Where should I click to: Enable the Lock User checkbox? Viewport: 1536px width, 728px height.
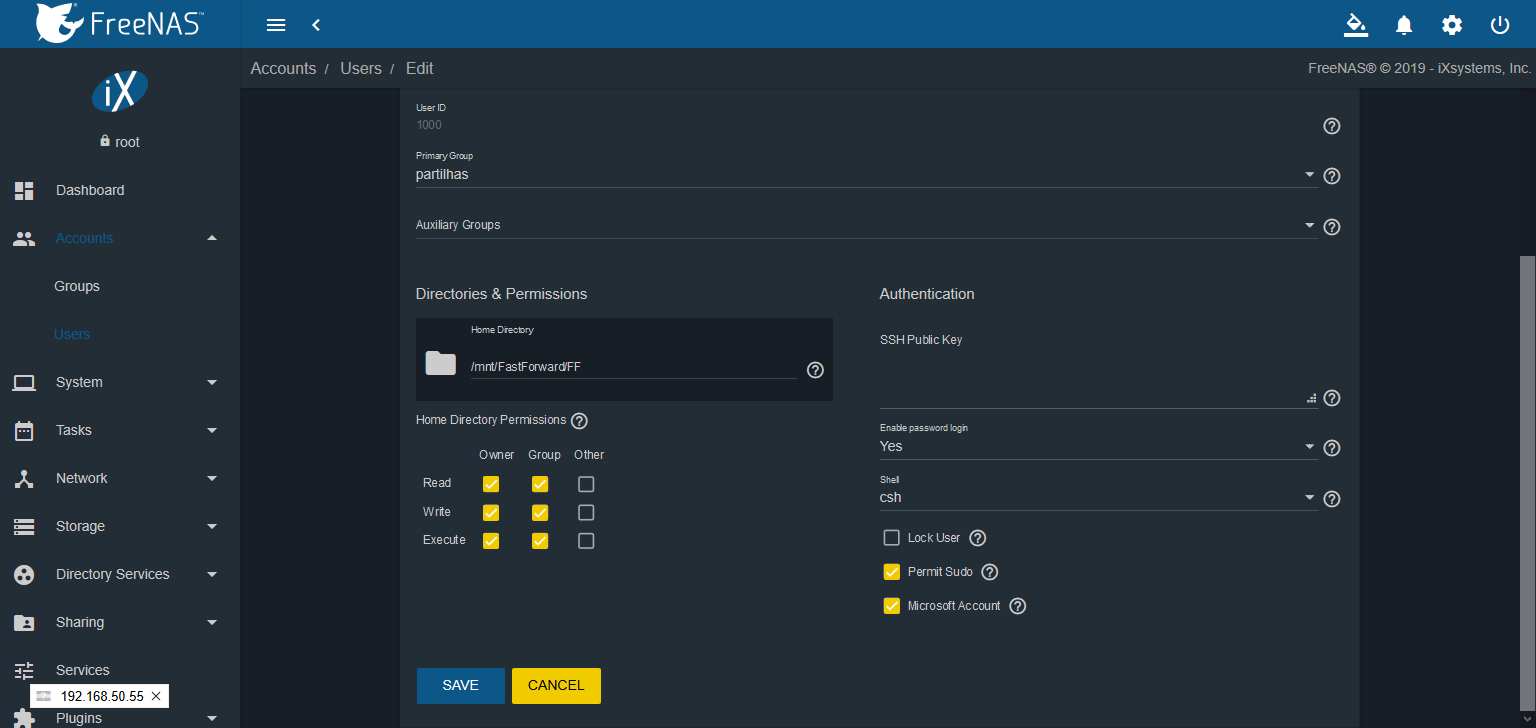pyautogui.click(x=892, y=538)
